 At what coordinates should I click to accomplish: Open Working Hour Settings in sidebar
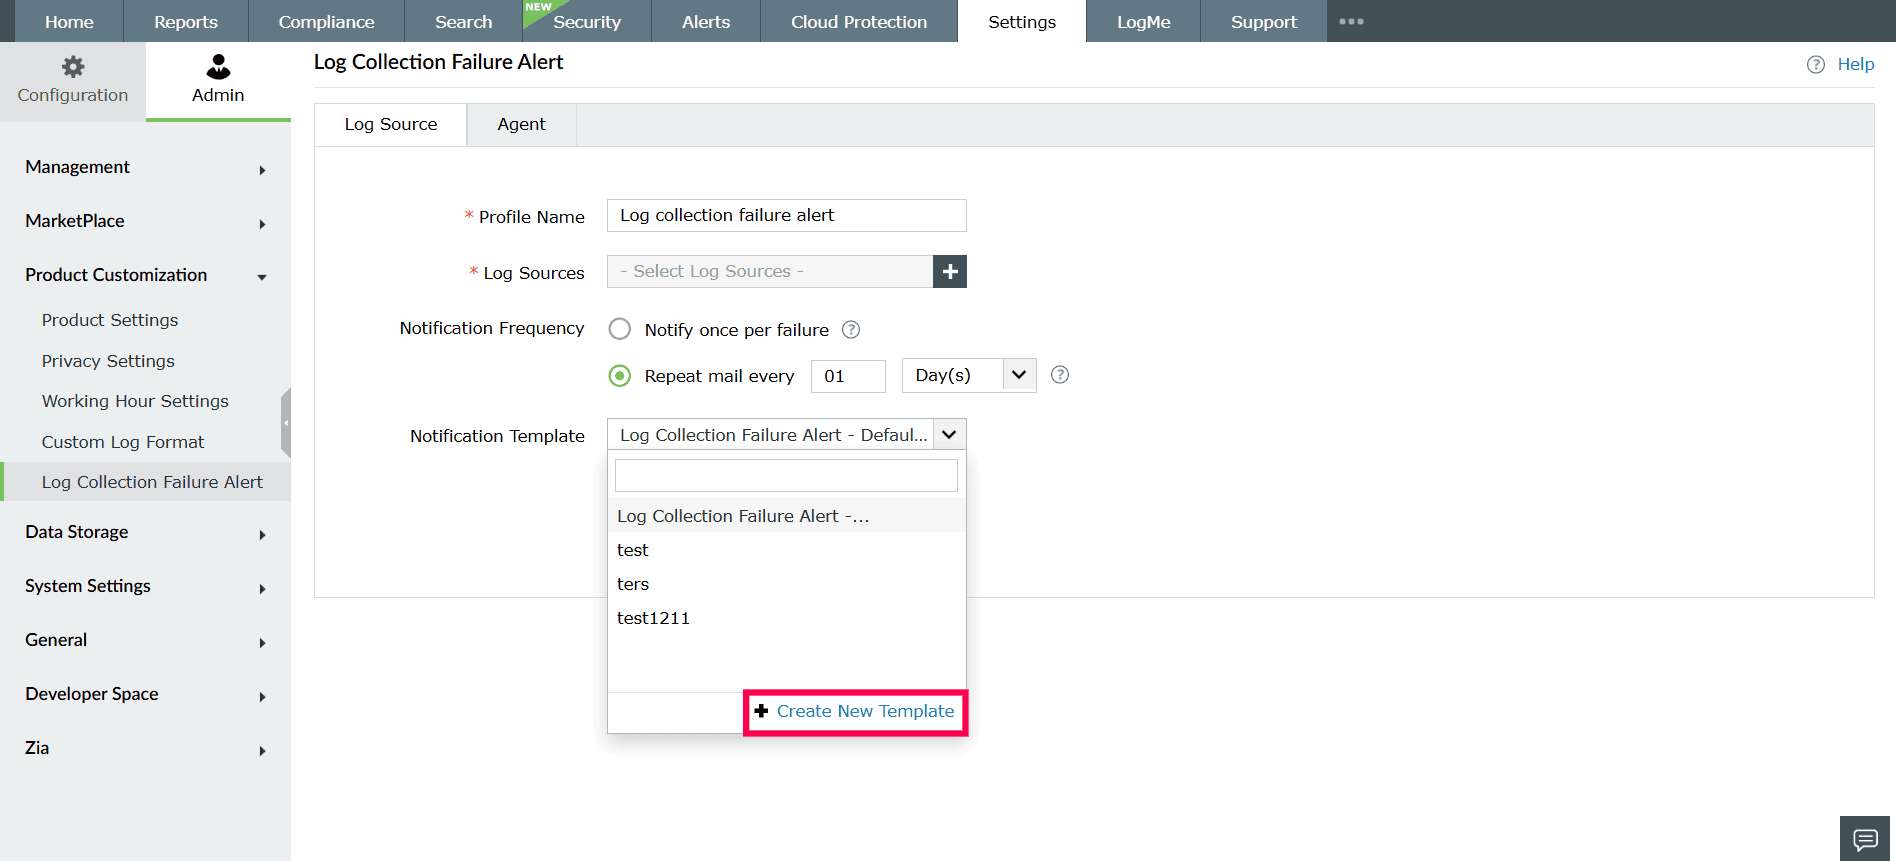[135, 401]
